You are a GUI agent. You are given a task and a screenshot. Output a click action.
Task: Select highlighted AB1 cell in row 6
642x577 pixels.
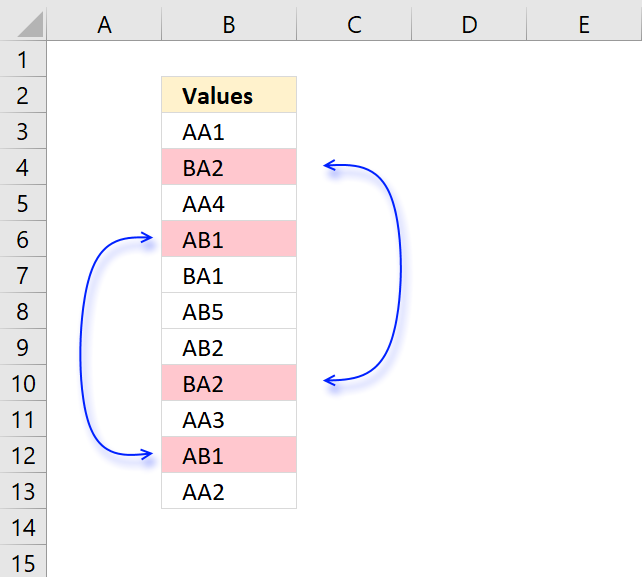[229, 239]
